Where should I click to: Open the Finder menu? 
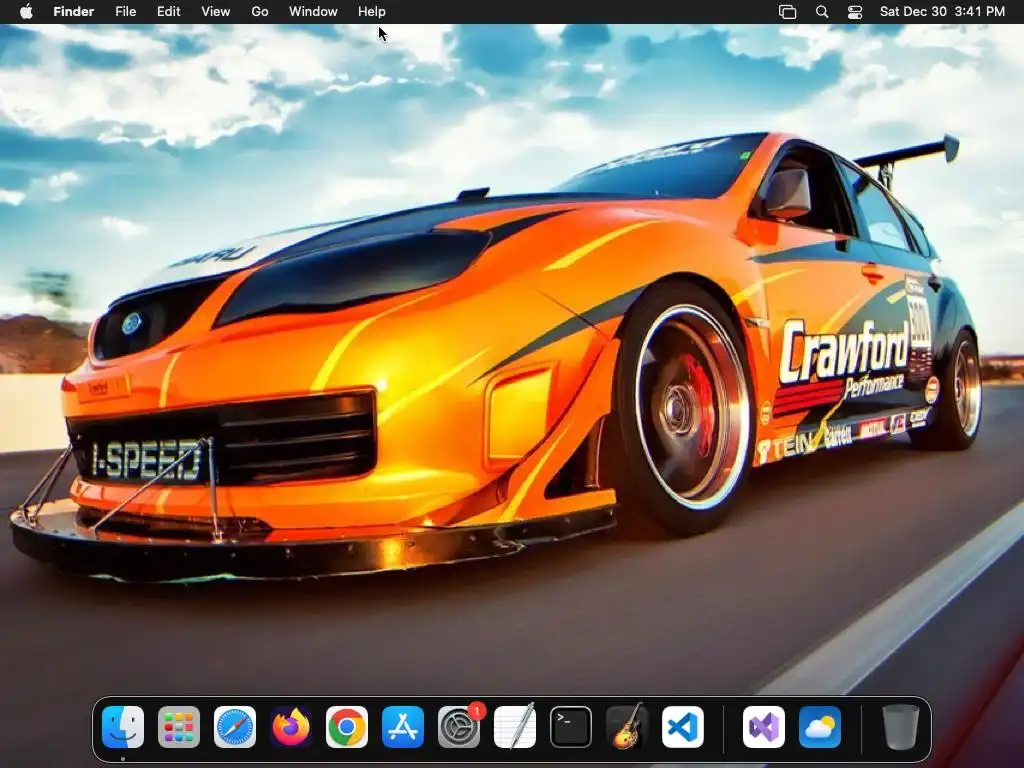point(74,11)
